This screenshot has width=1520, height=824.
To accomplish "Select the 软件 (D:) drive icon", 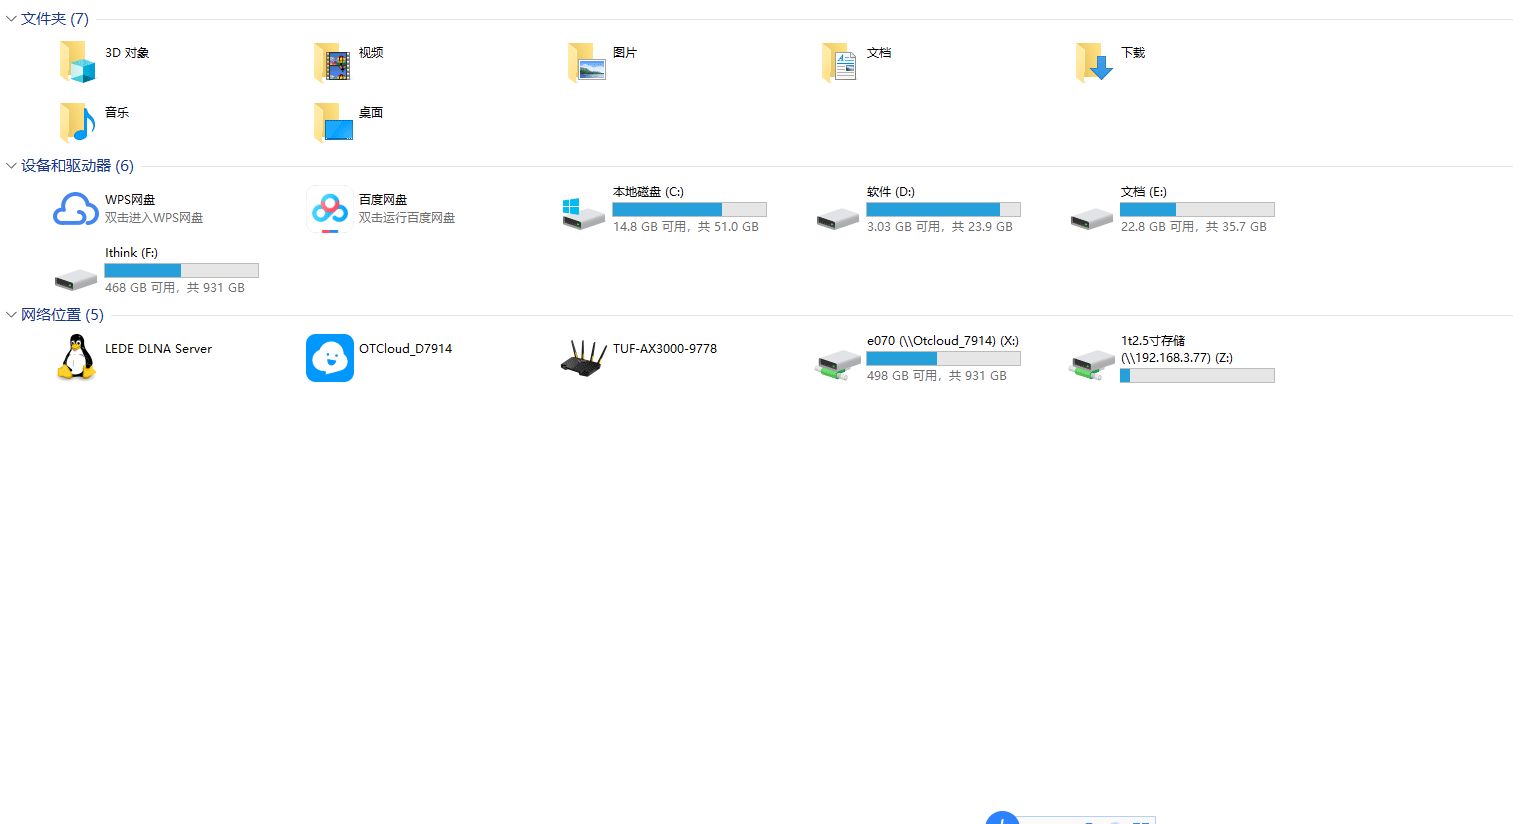I will [x=838, y=219].
